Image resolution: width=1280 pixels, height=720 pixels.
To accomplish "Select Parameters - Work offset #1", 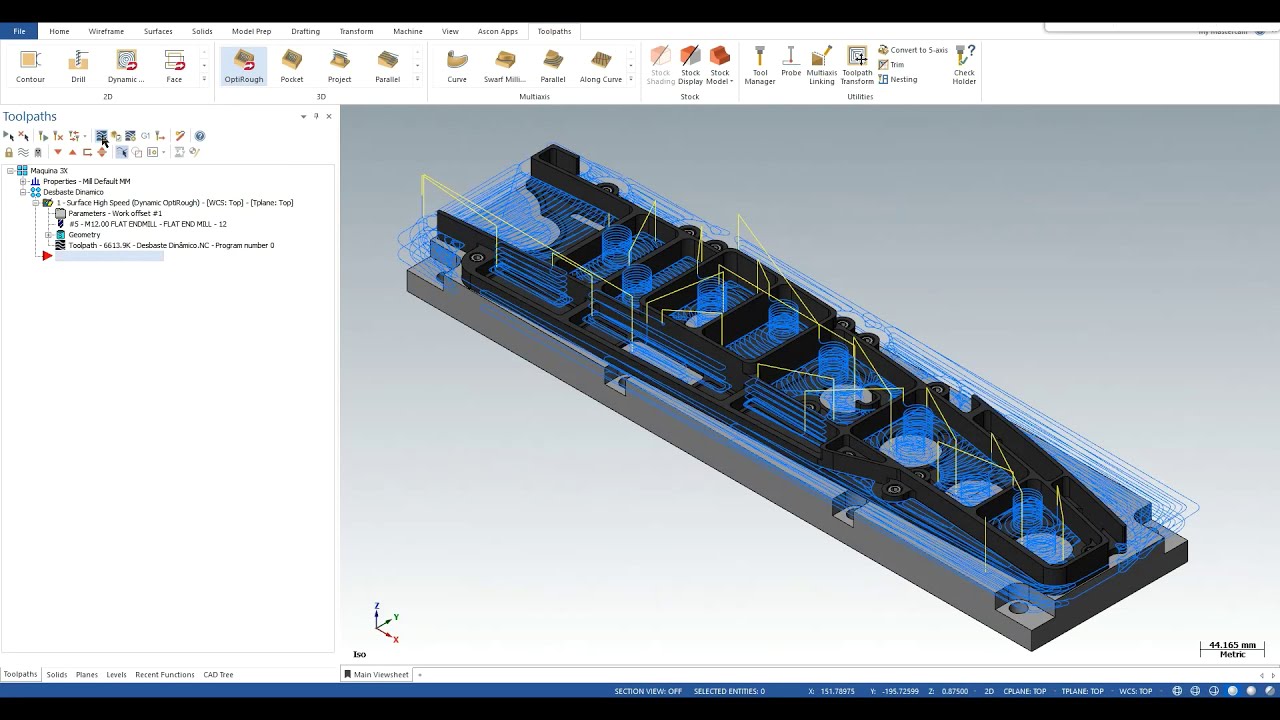I will pyautogui.click(x=115, y=213).
